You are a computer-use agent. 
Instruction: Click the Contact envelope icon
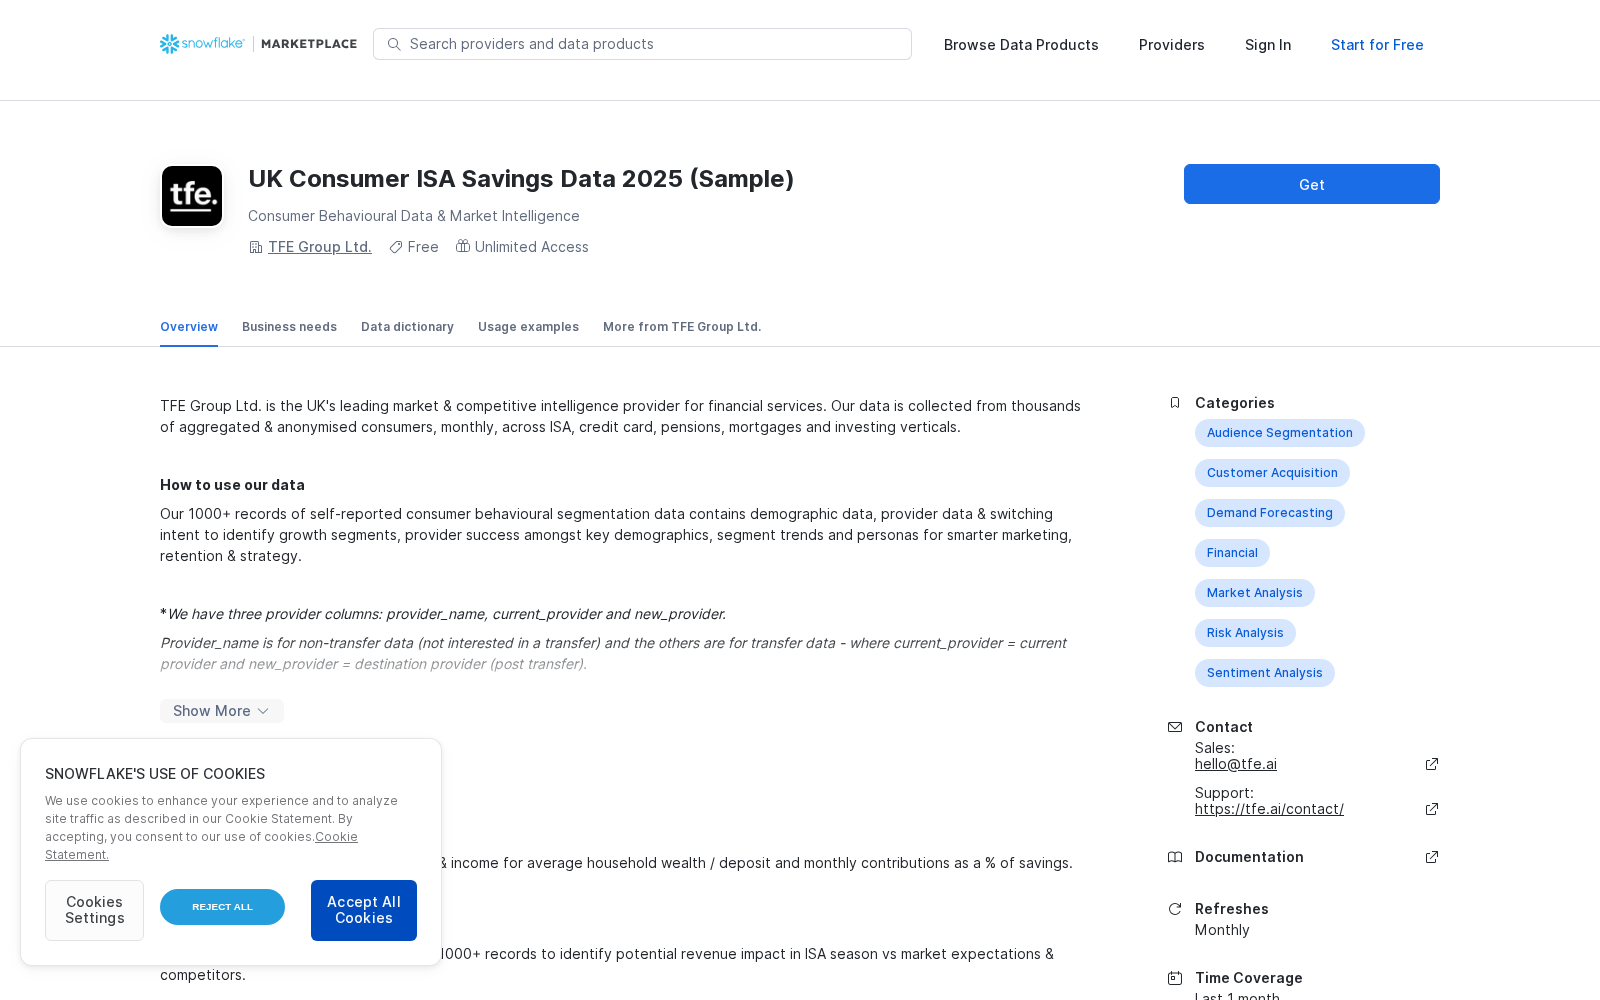(x=1175, y=727)
